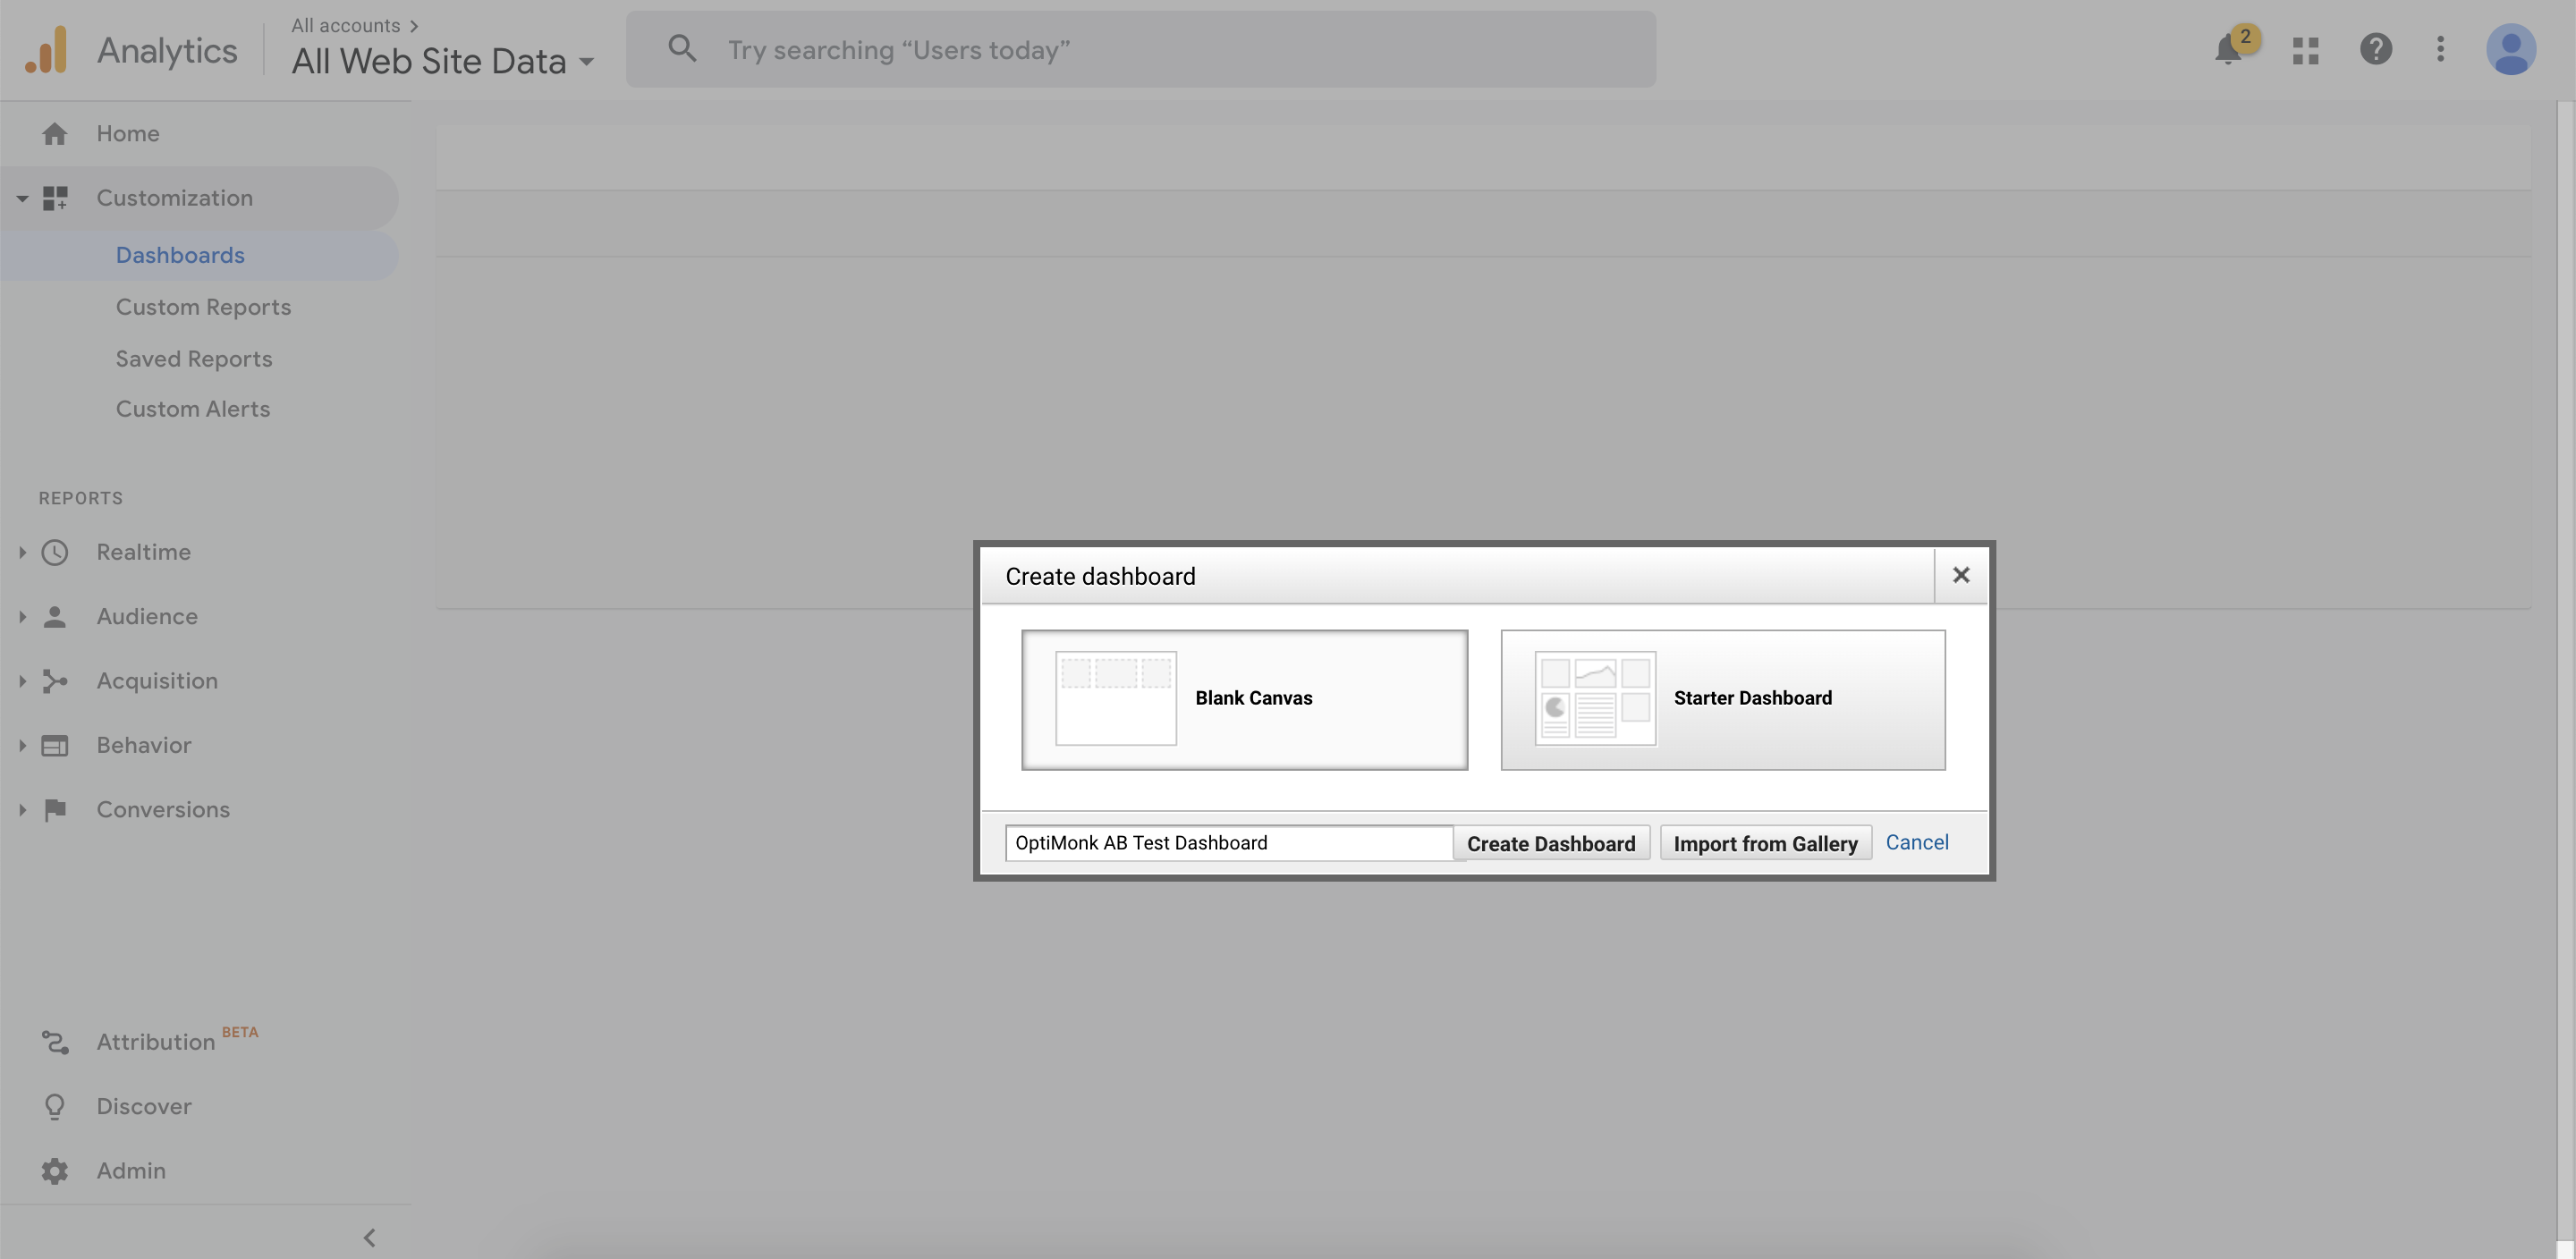Open the notifications bell

[2228, 49]
